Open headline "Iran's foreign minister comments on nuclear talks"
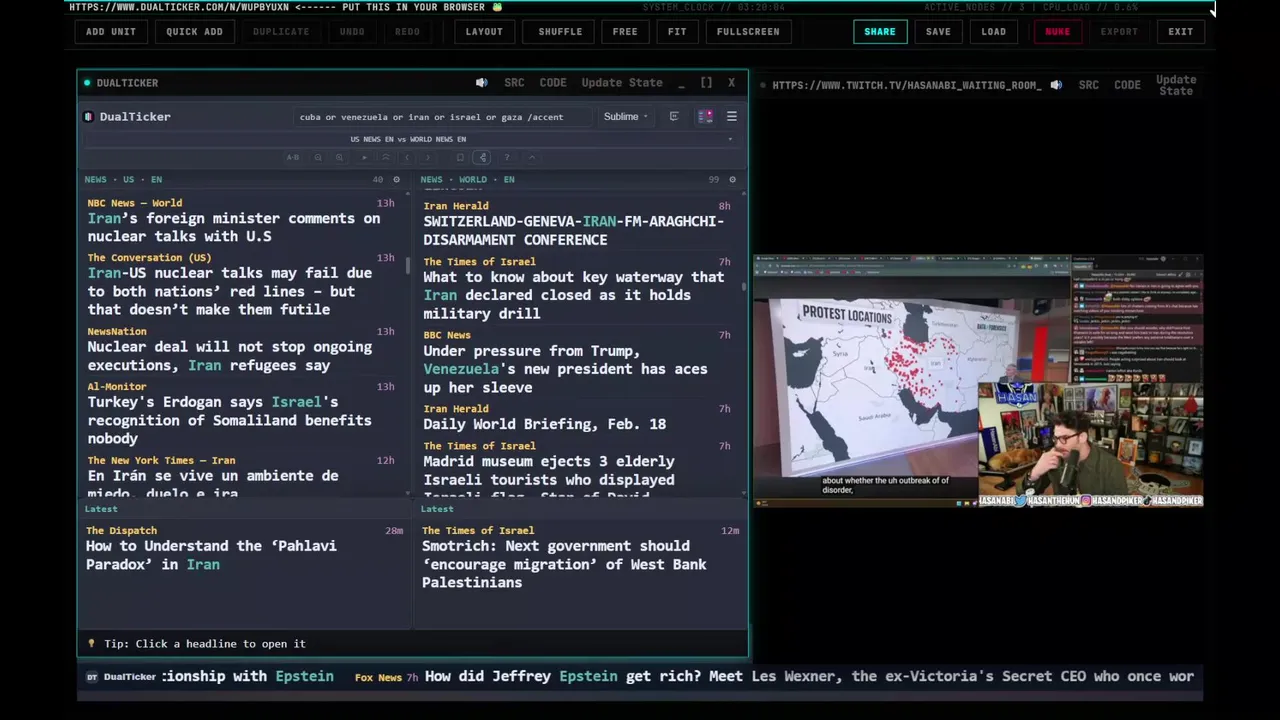Screen dimensions: 1280x720 point(234,227)
